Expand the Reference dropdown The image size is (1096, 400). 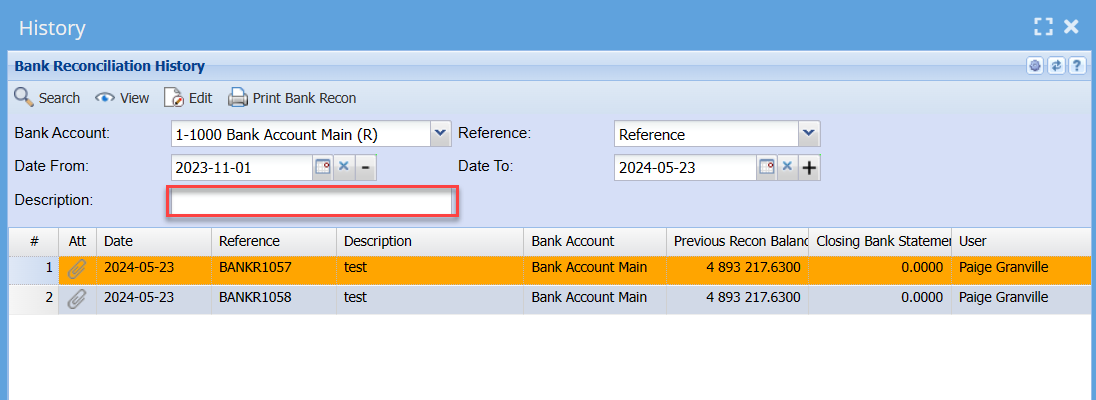tap(809, 133)
